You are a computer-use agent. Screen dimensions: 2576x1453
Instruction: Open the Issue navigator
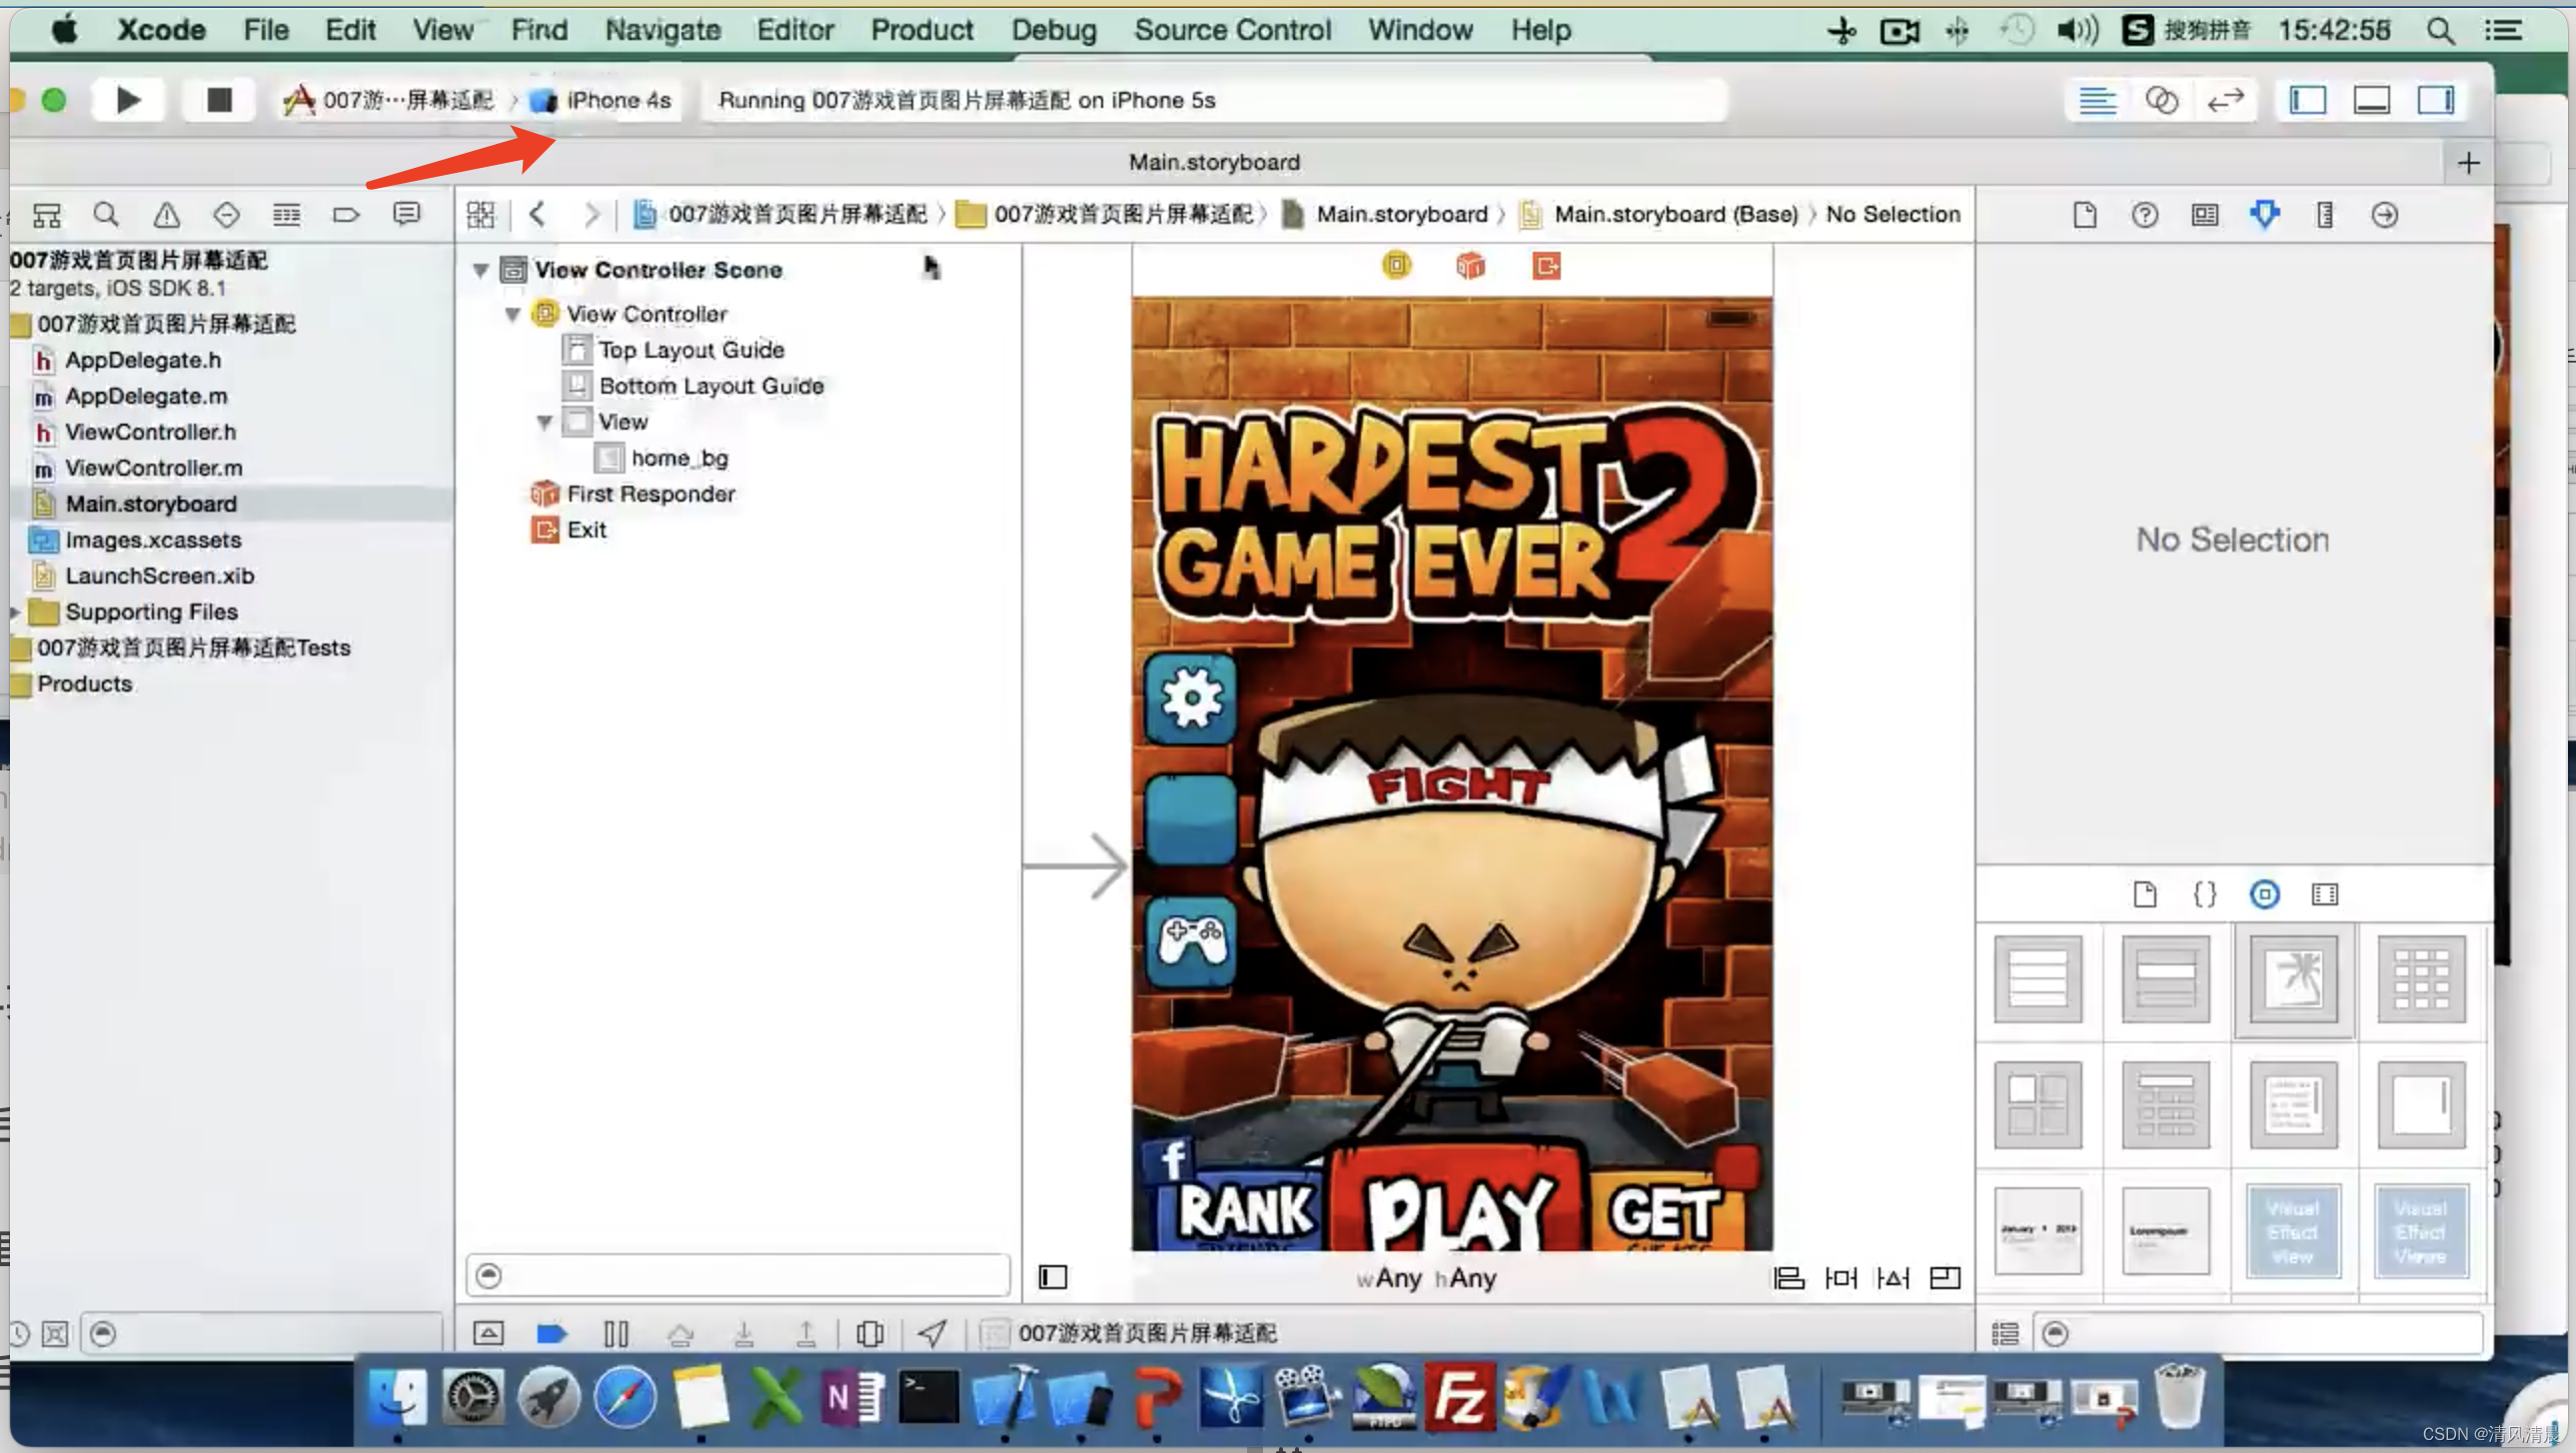pos(166,214)
